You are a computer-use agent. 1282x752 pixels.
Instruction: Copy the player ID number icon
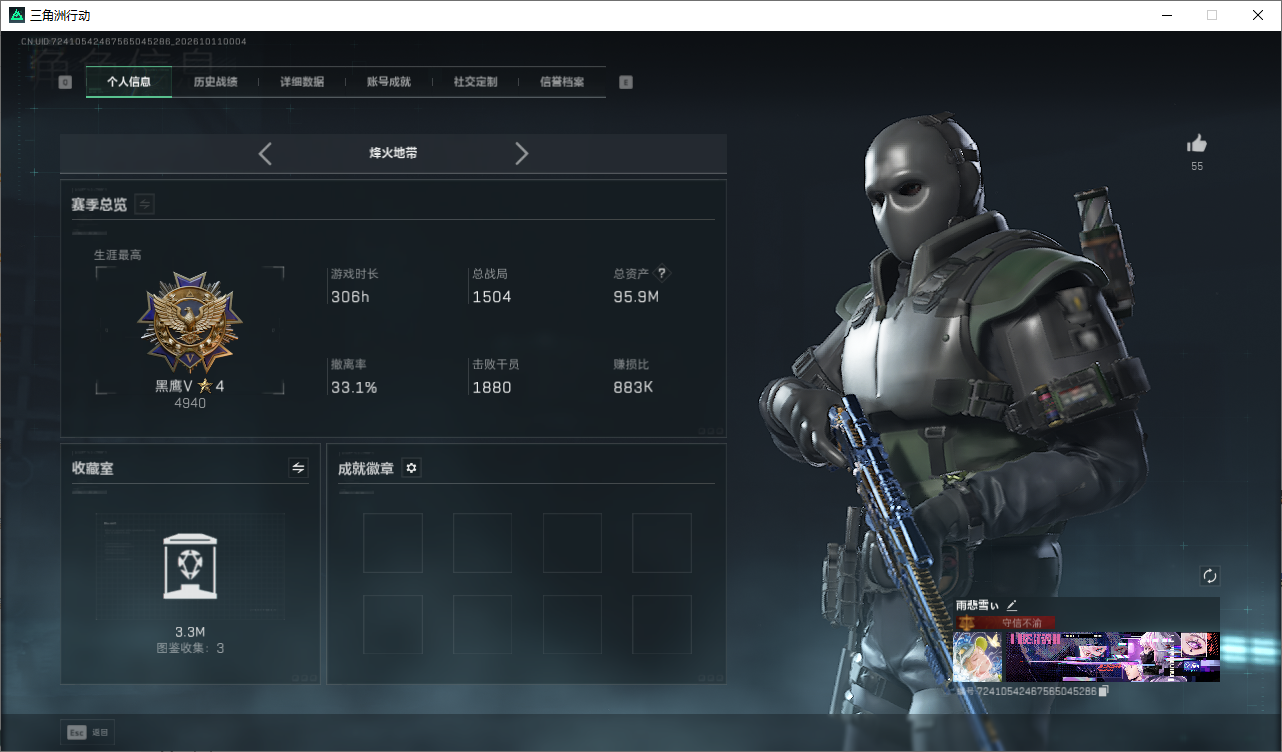1104,691
